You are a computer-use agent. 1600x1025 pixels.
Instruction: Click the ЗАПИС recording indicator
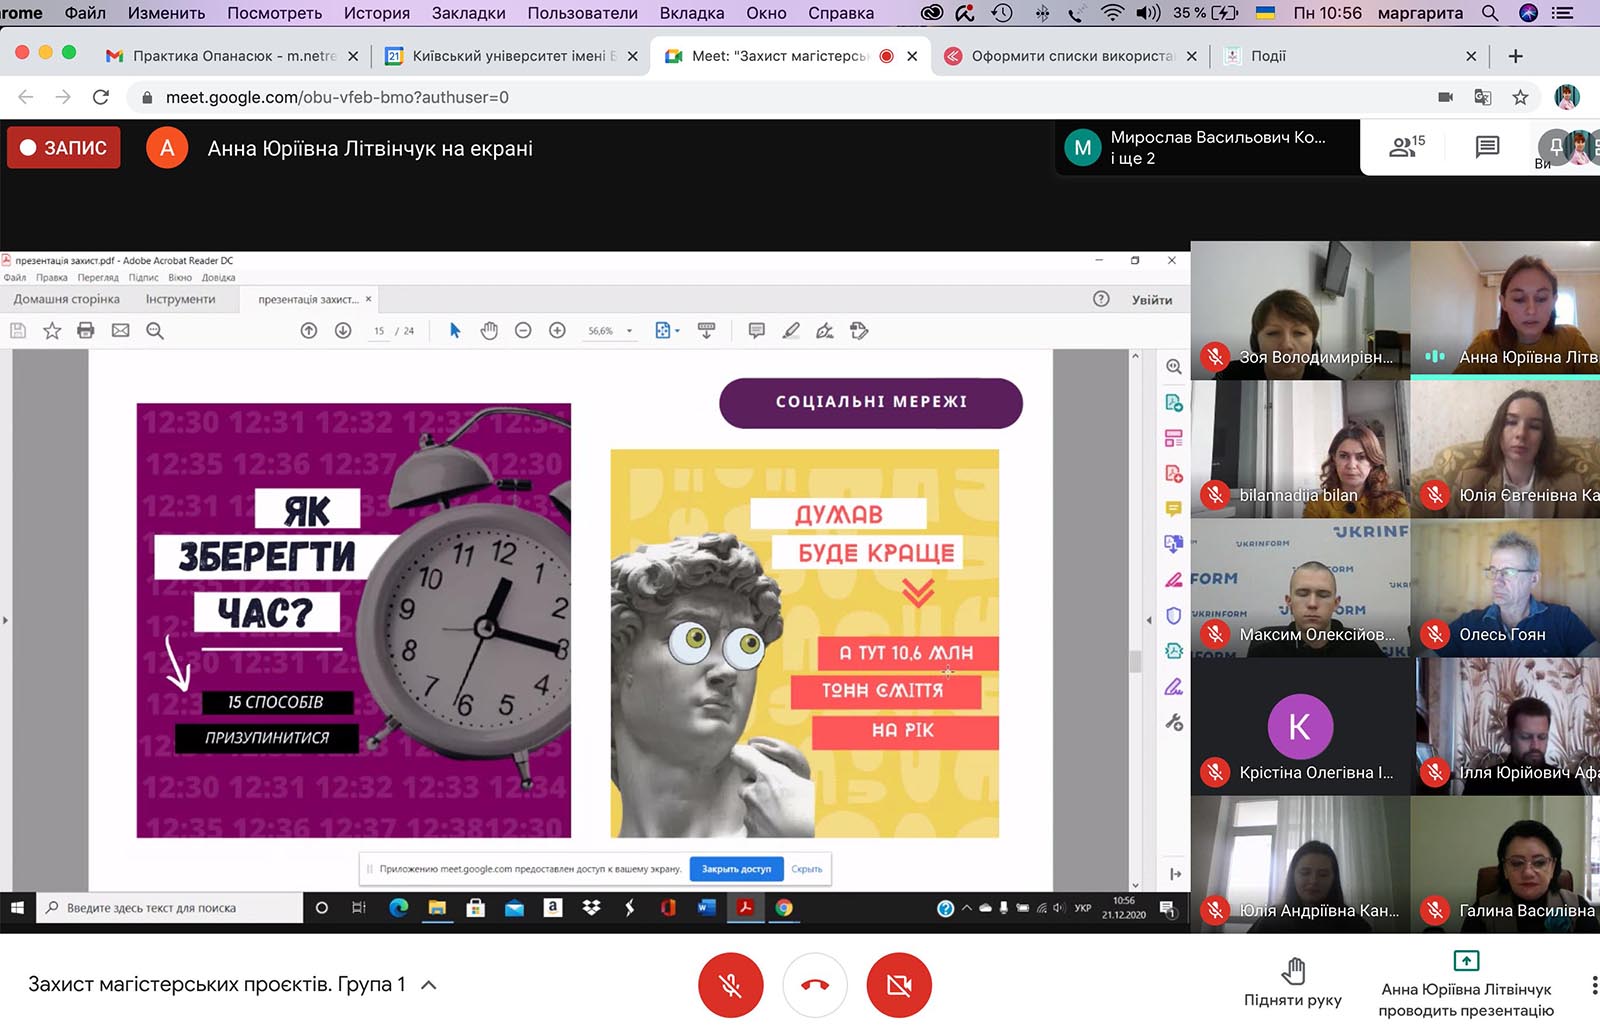pos(64,148)
